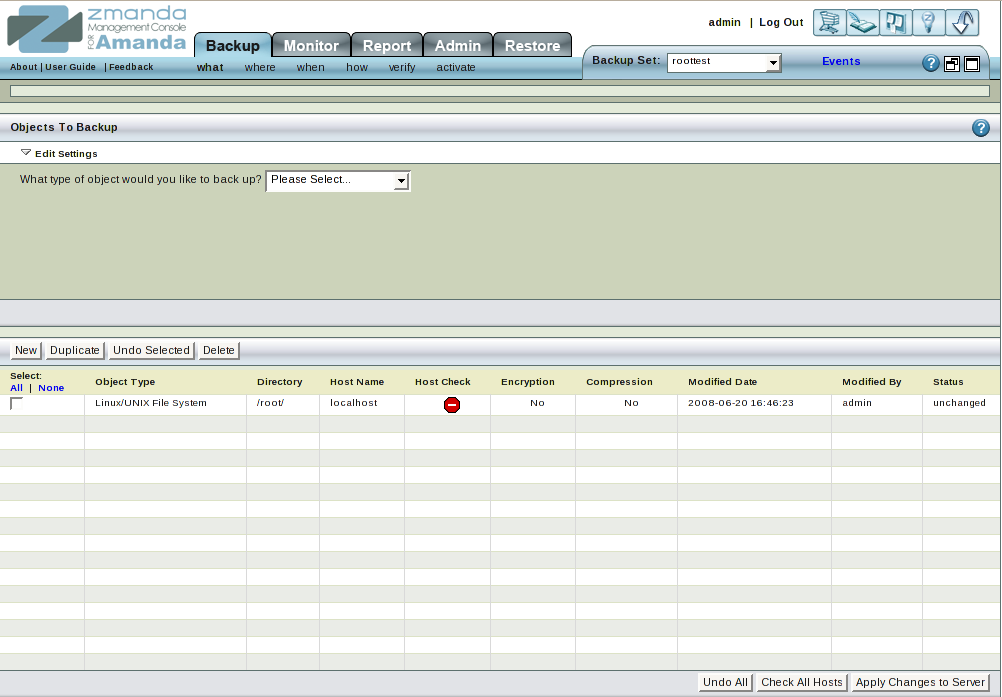
Task: Click the 2008-06-20 16:46:23 date cell
Action: [x=741, y=403]
